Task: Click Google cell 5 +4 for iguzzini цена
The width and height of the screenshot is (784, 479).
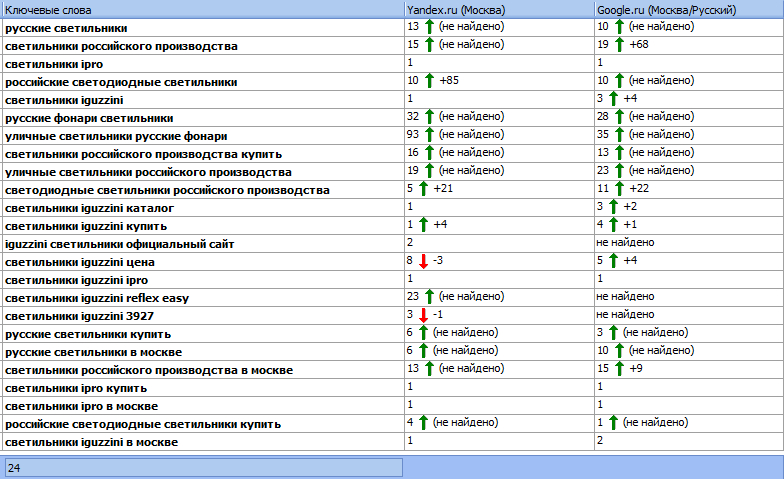Action: point(689,262)
